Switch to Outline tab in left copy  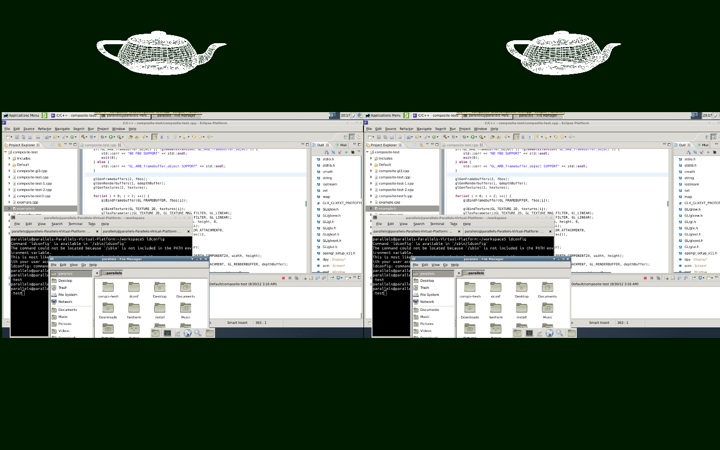pyautogui.click(x=321, y=145)
